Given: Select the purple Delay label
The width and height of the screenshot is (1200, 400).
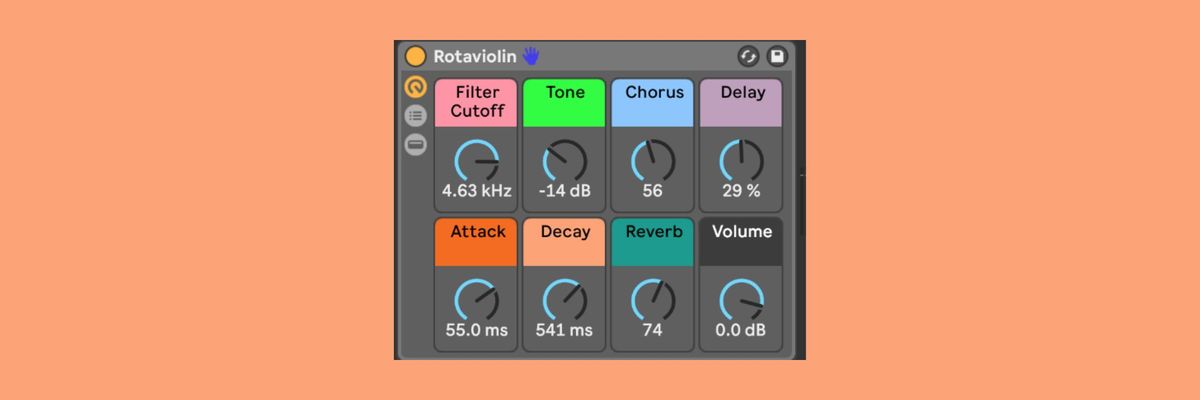Looking at the screenshot, I should pyautogui.click(x=741, y=102).
